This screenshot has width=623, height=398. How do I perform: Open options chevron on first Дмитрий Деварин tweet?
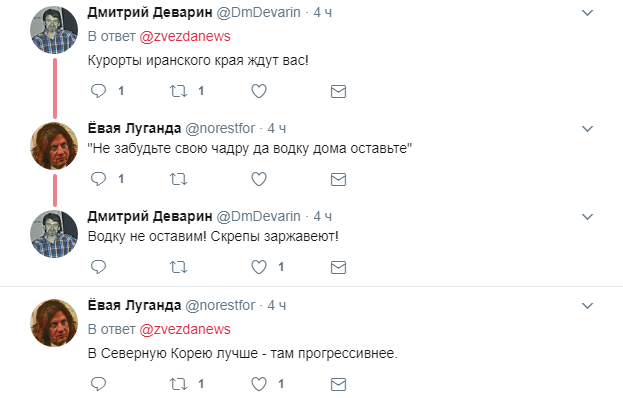(587, 13)
